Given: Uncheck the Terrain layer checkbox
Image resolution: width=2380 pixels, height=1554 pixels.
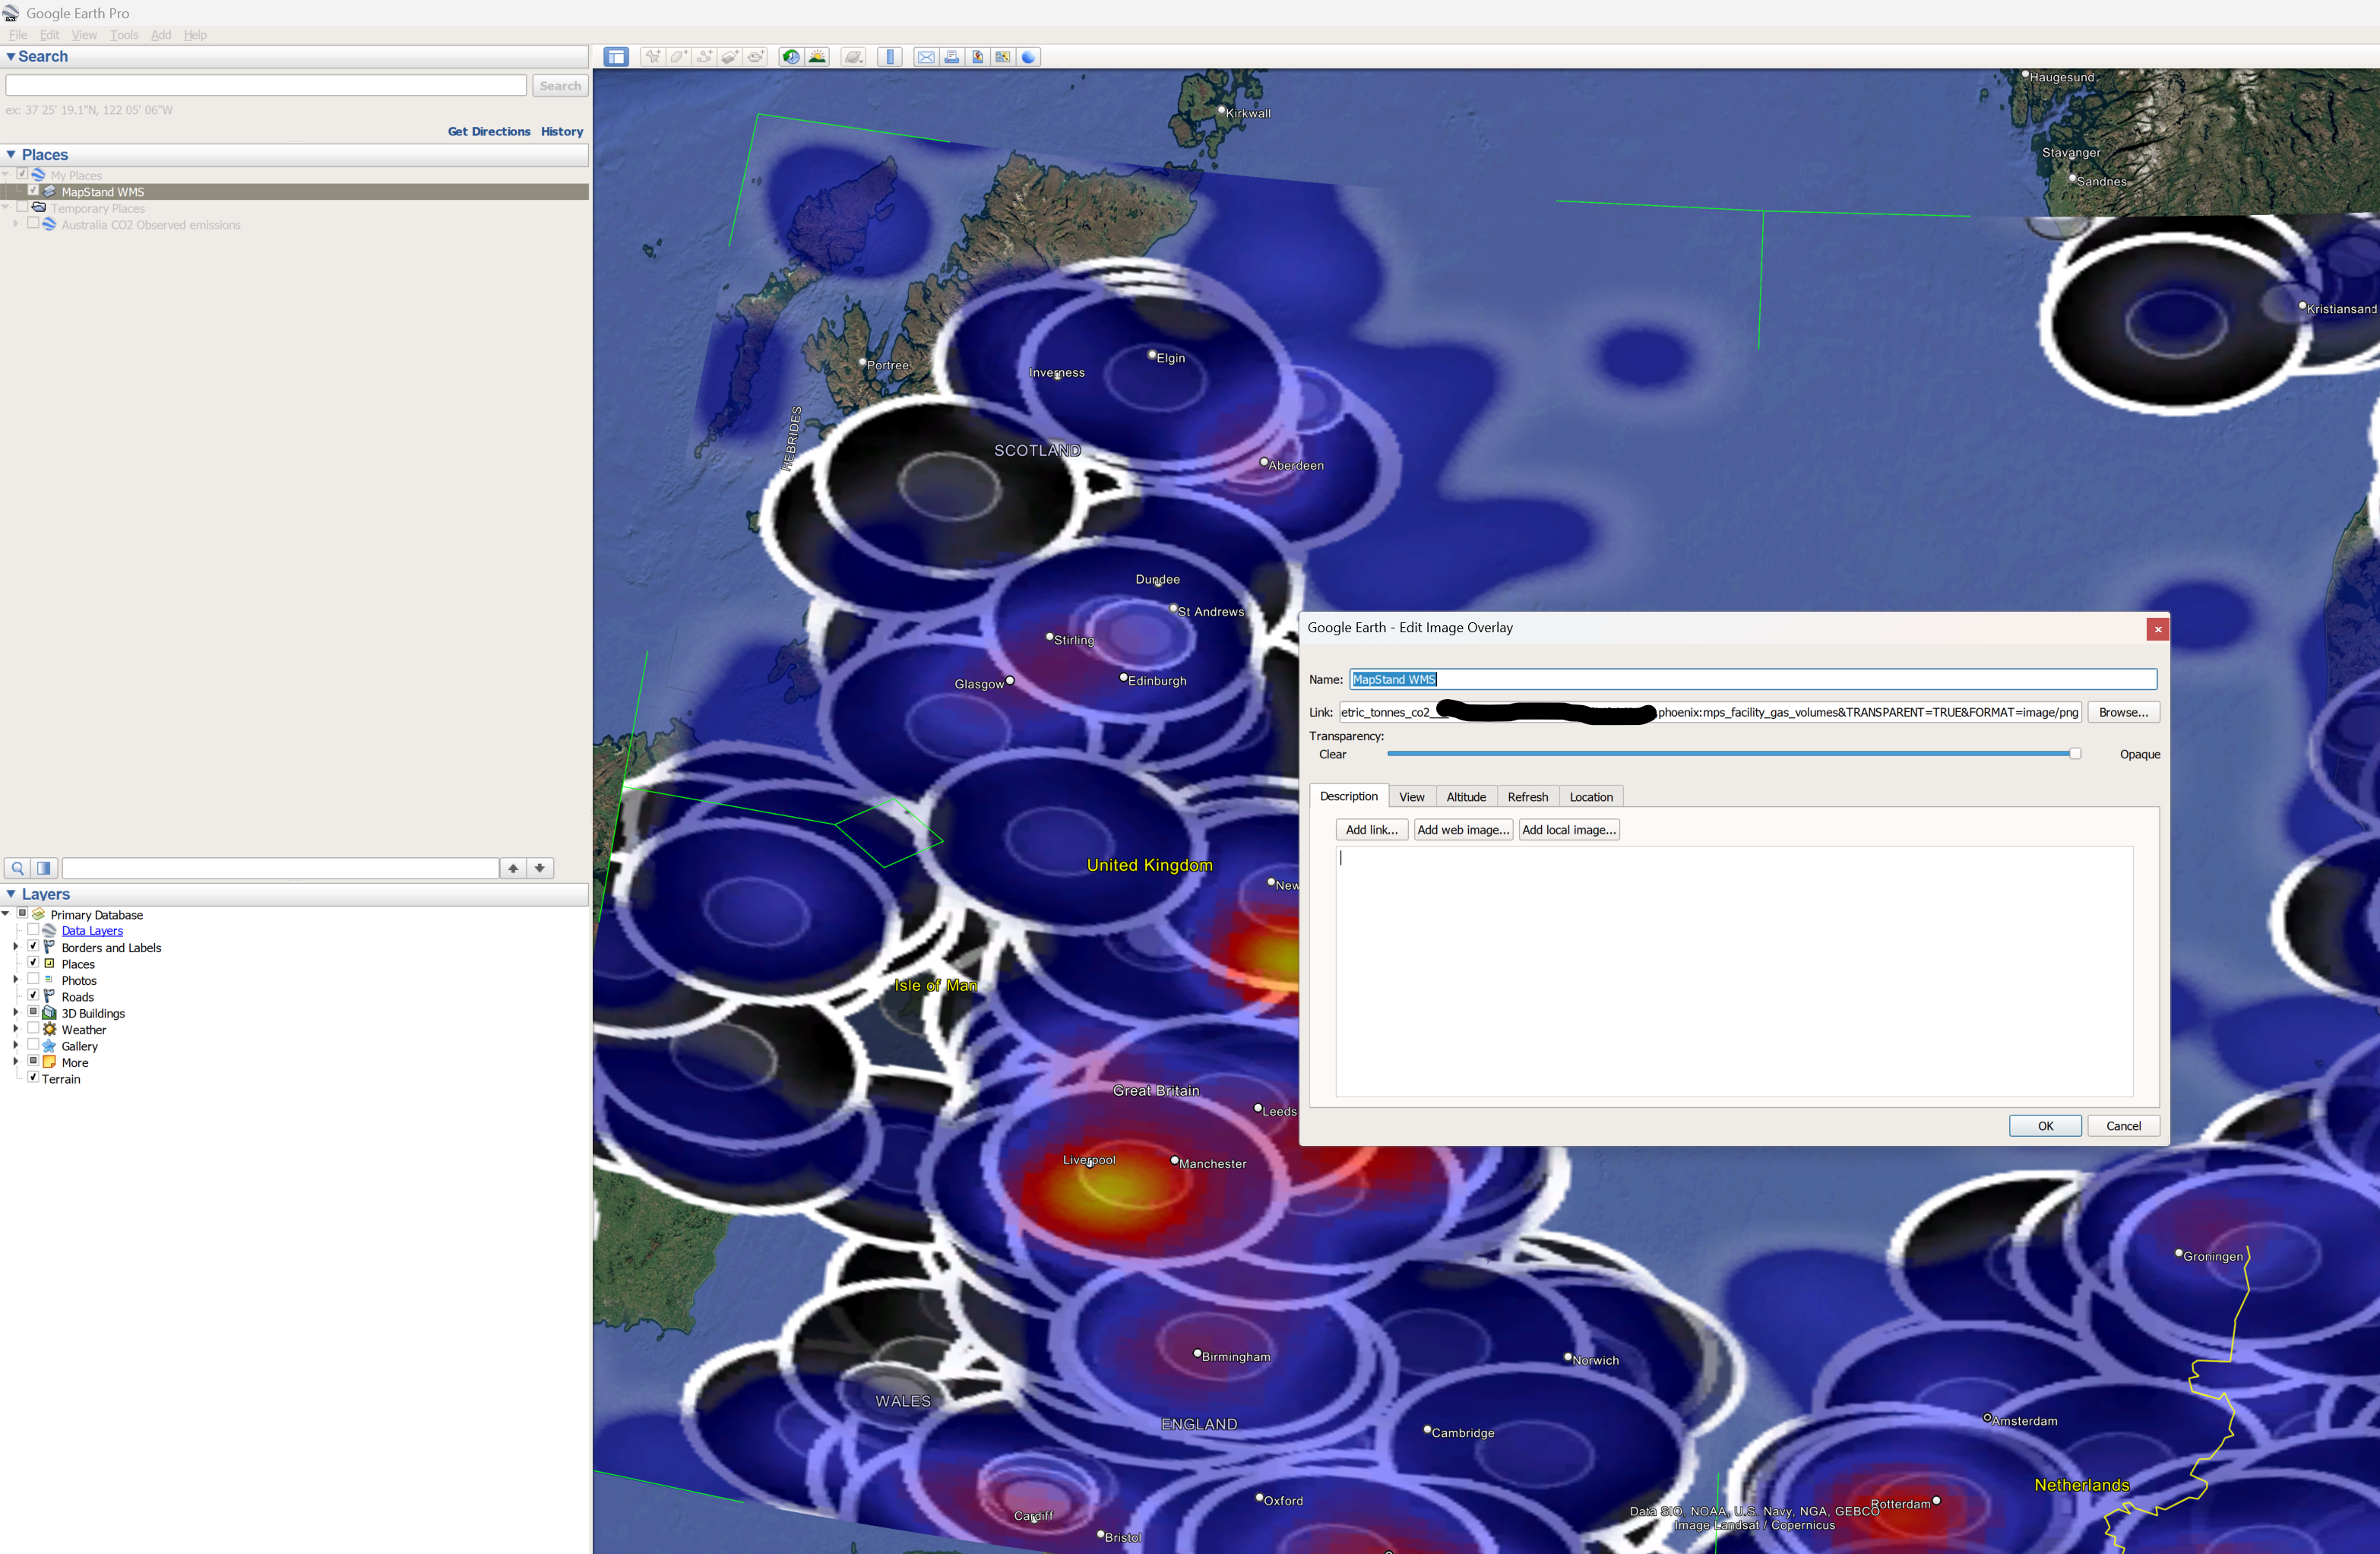Looking at the screenshot, I should 33,1078.
